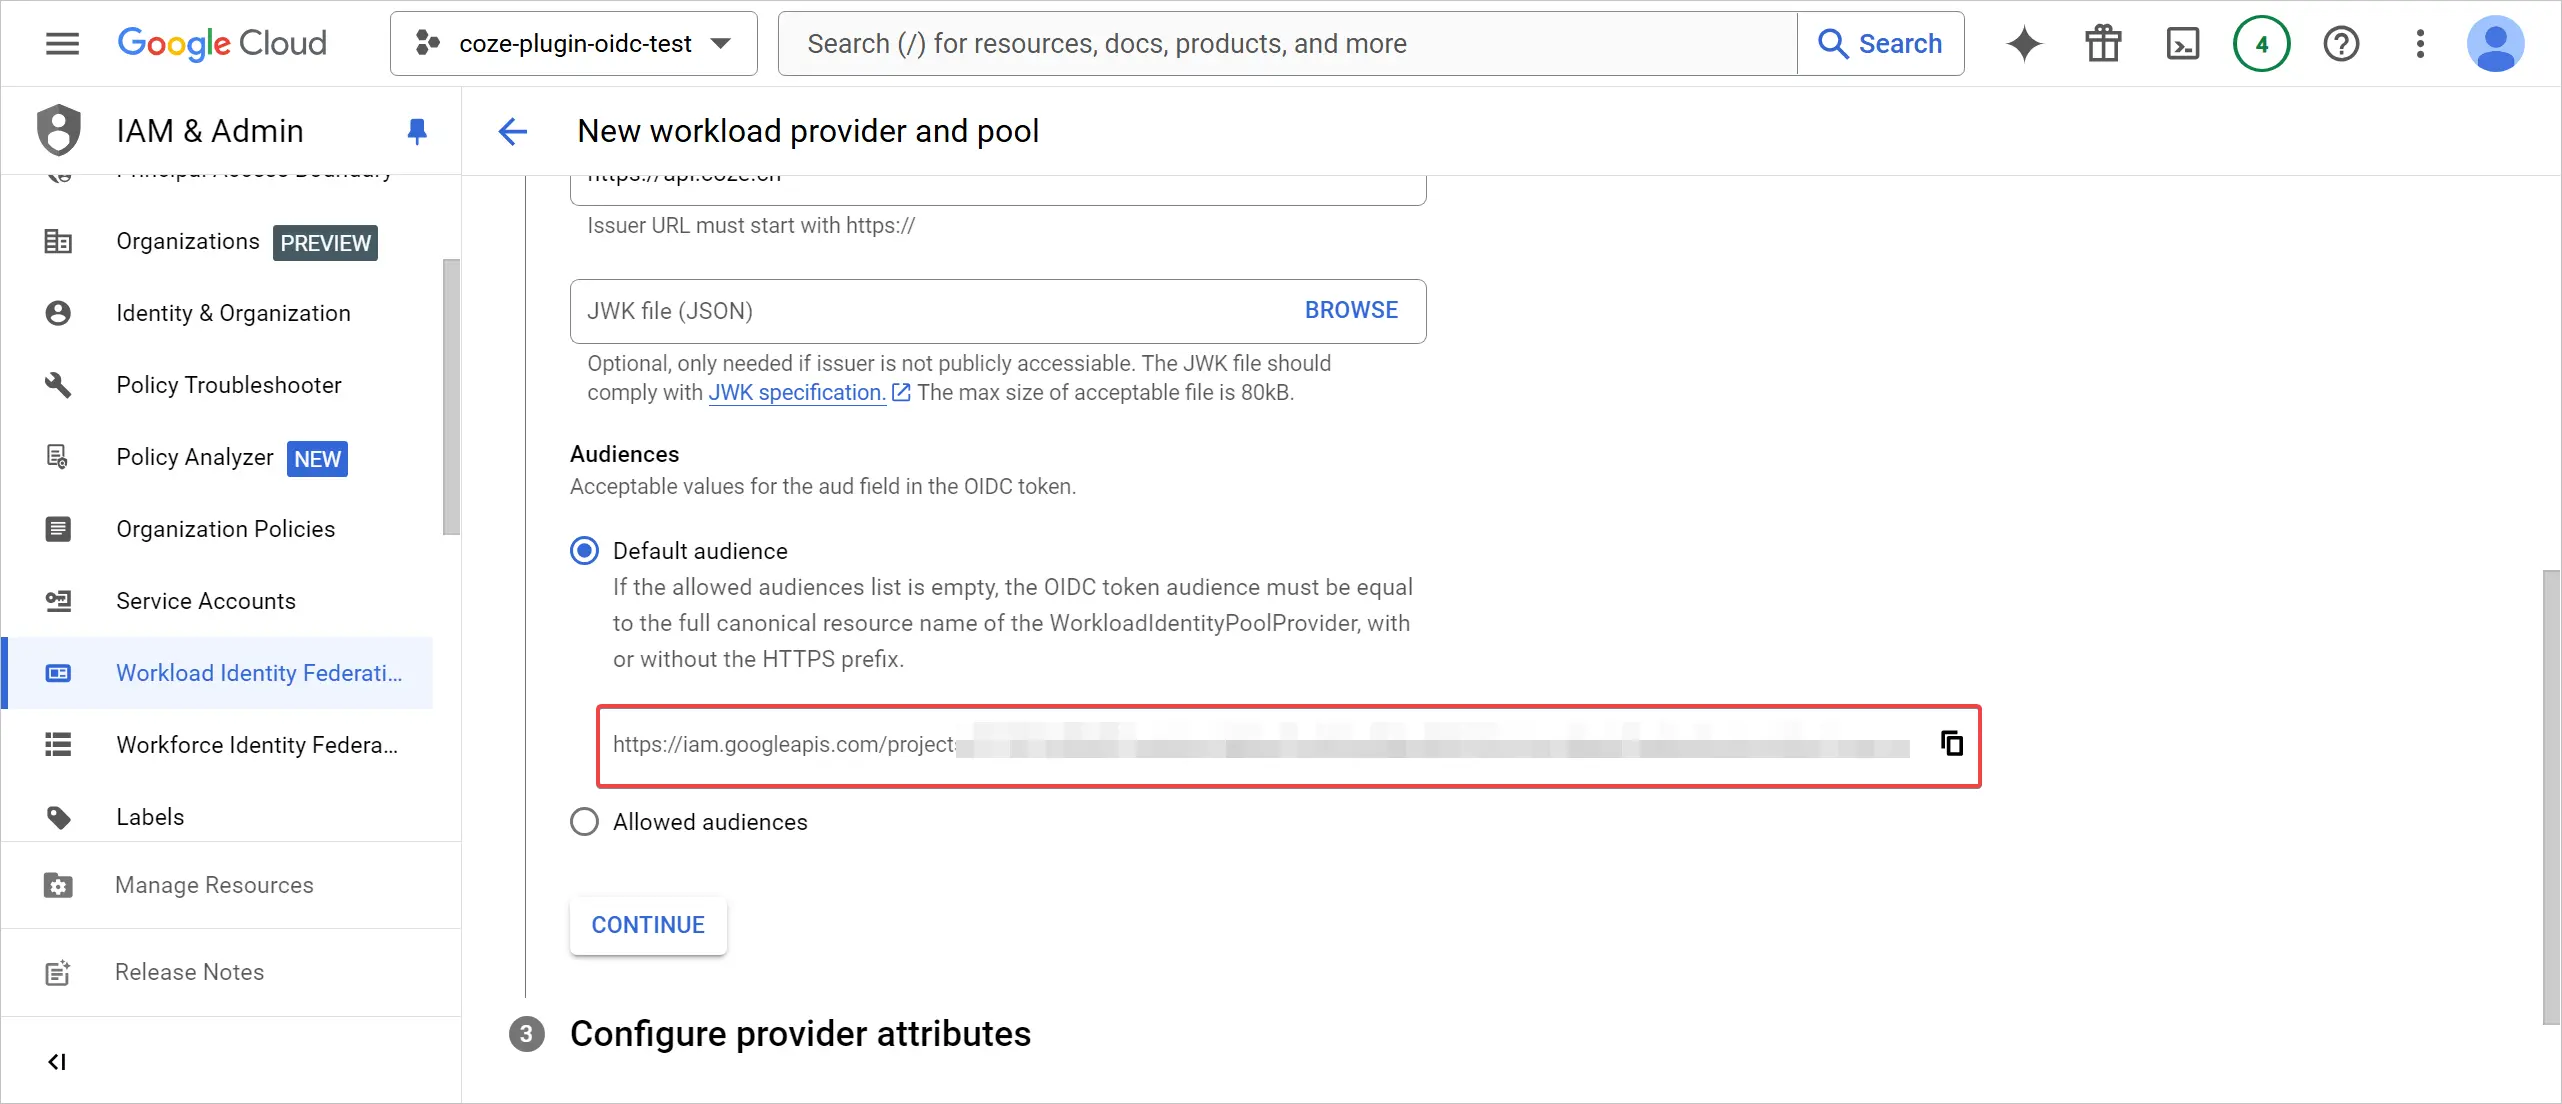Unpin IAM & Admin with pin icon
The image size is (2562, 1104).
pyautogui.click(x=417, y=131)
